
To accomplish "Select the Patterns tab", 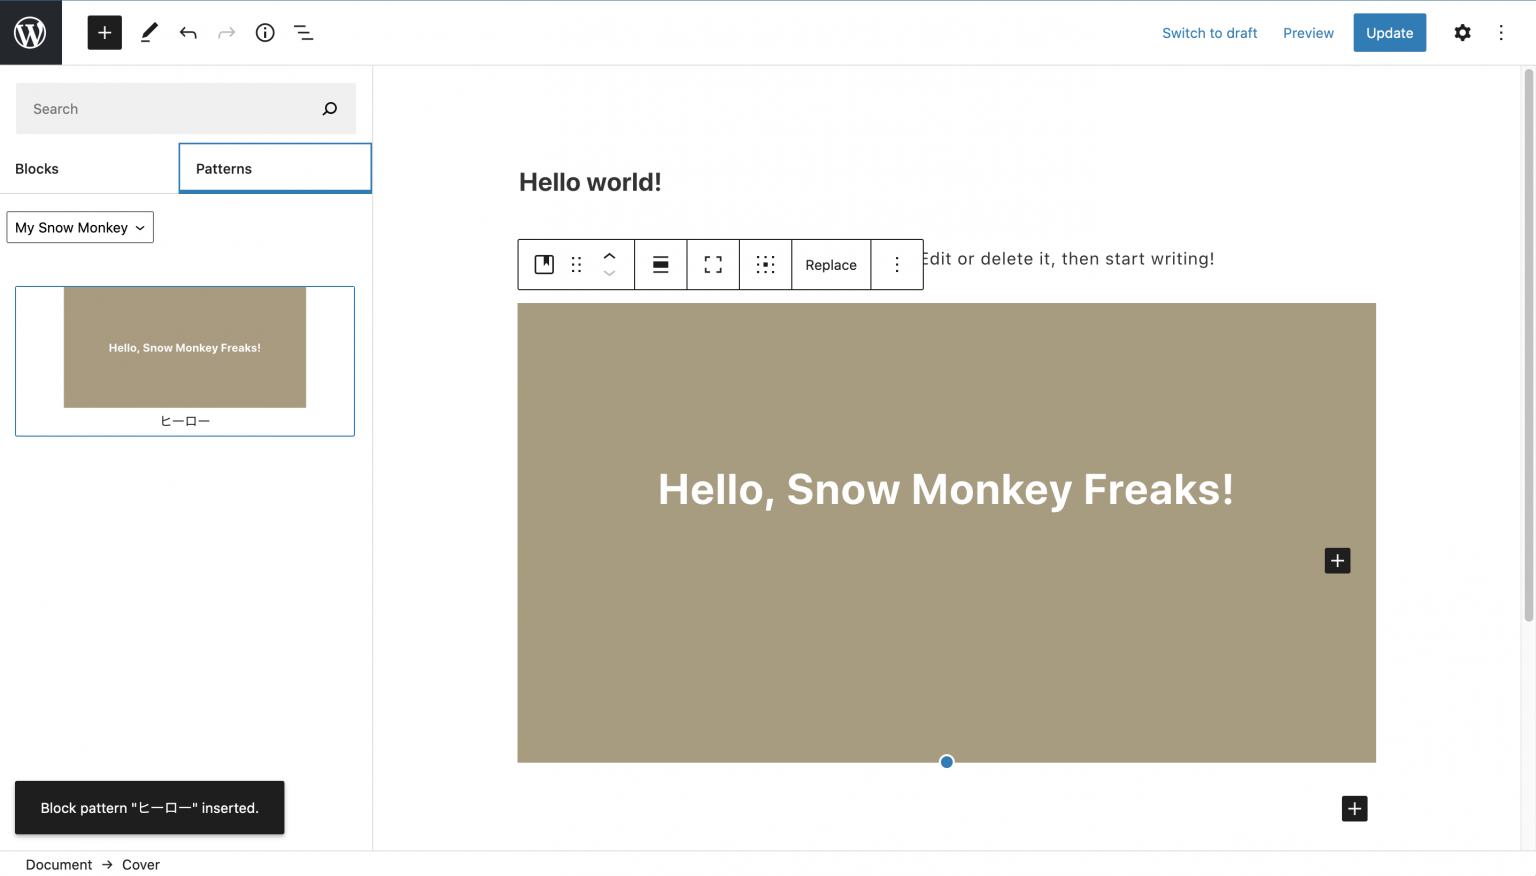I will 223,168.
